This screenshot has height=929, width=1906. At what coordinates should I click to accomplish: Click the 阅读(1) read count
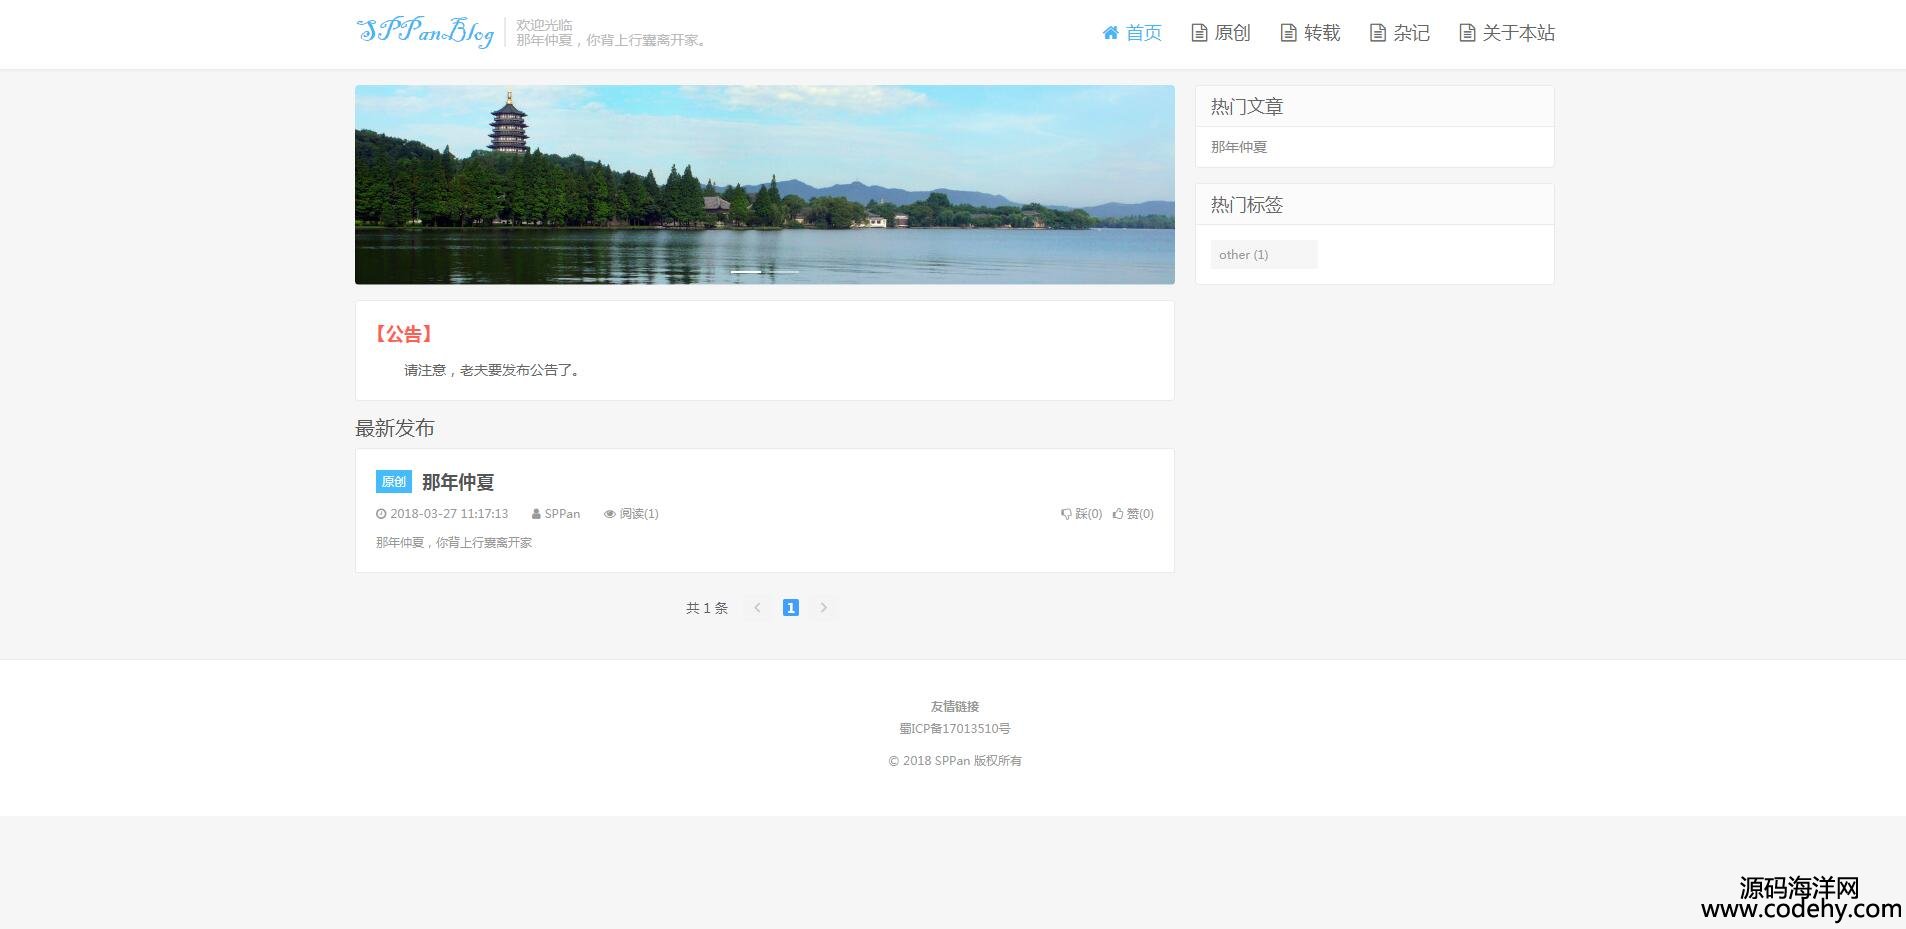[x=639, y=514]
